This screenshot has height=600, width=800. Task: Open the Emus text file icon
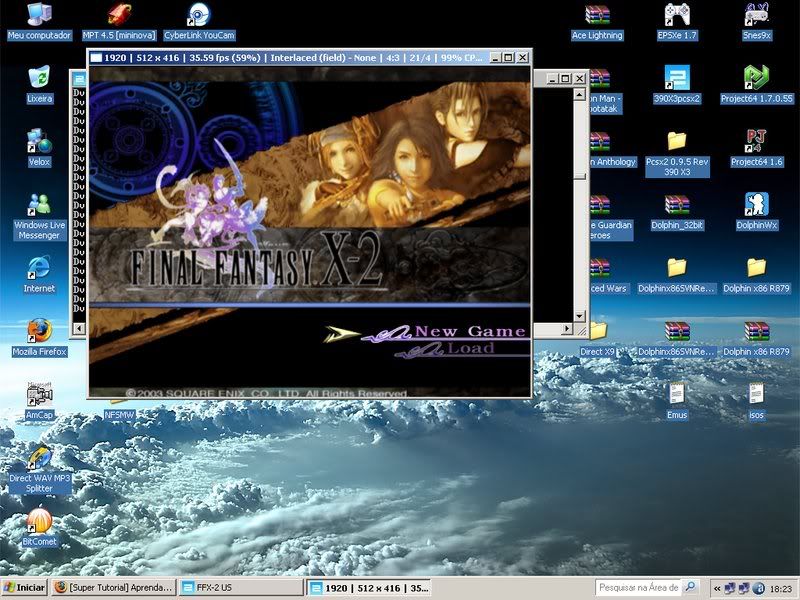pos(677,394)
